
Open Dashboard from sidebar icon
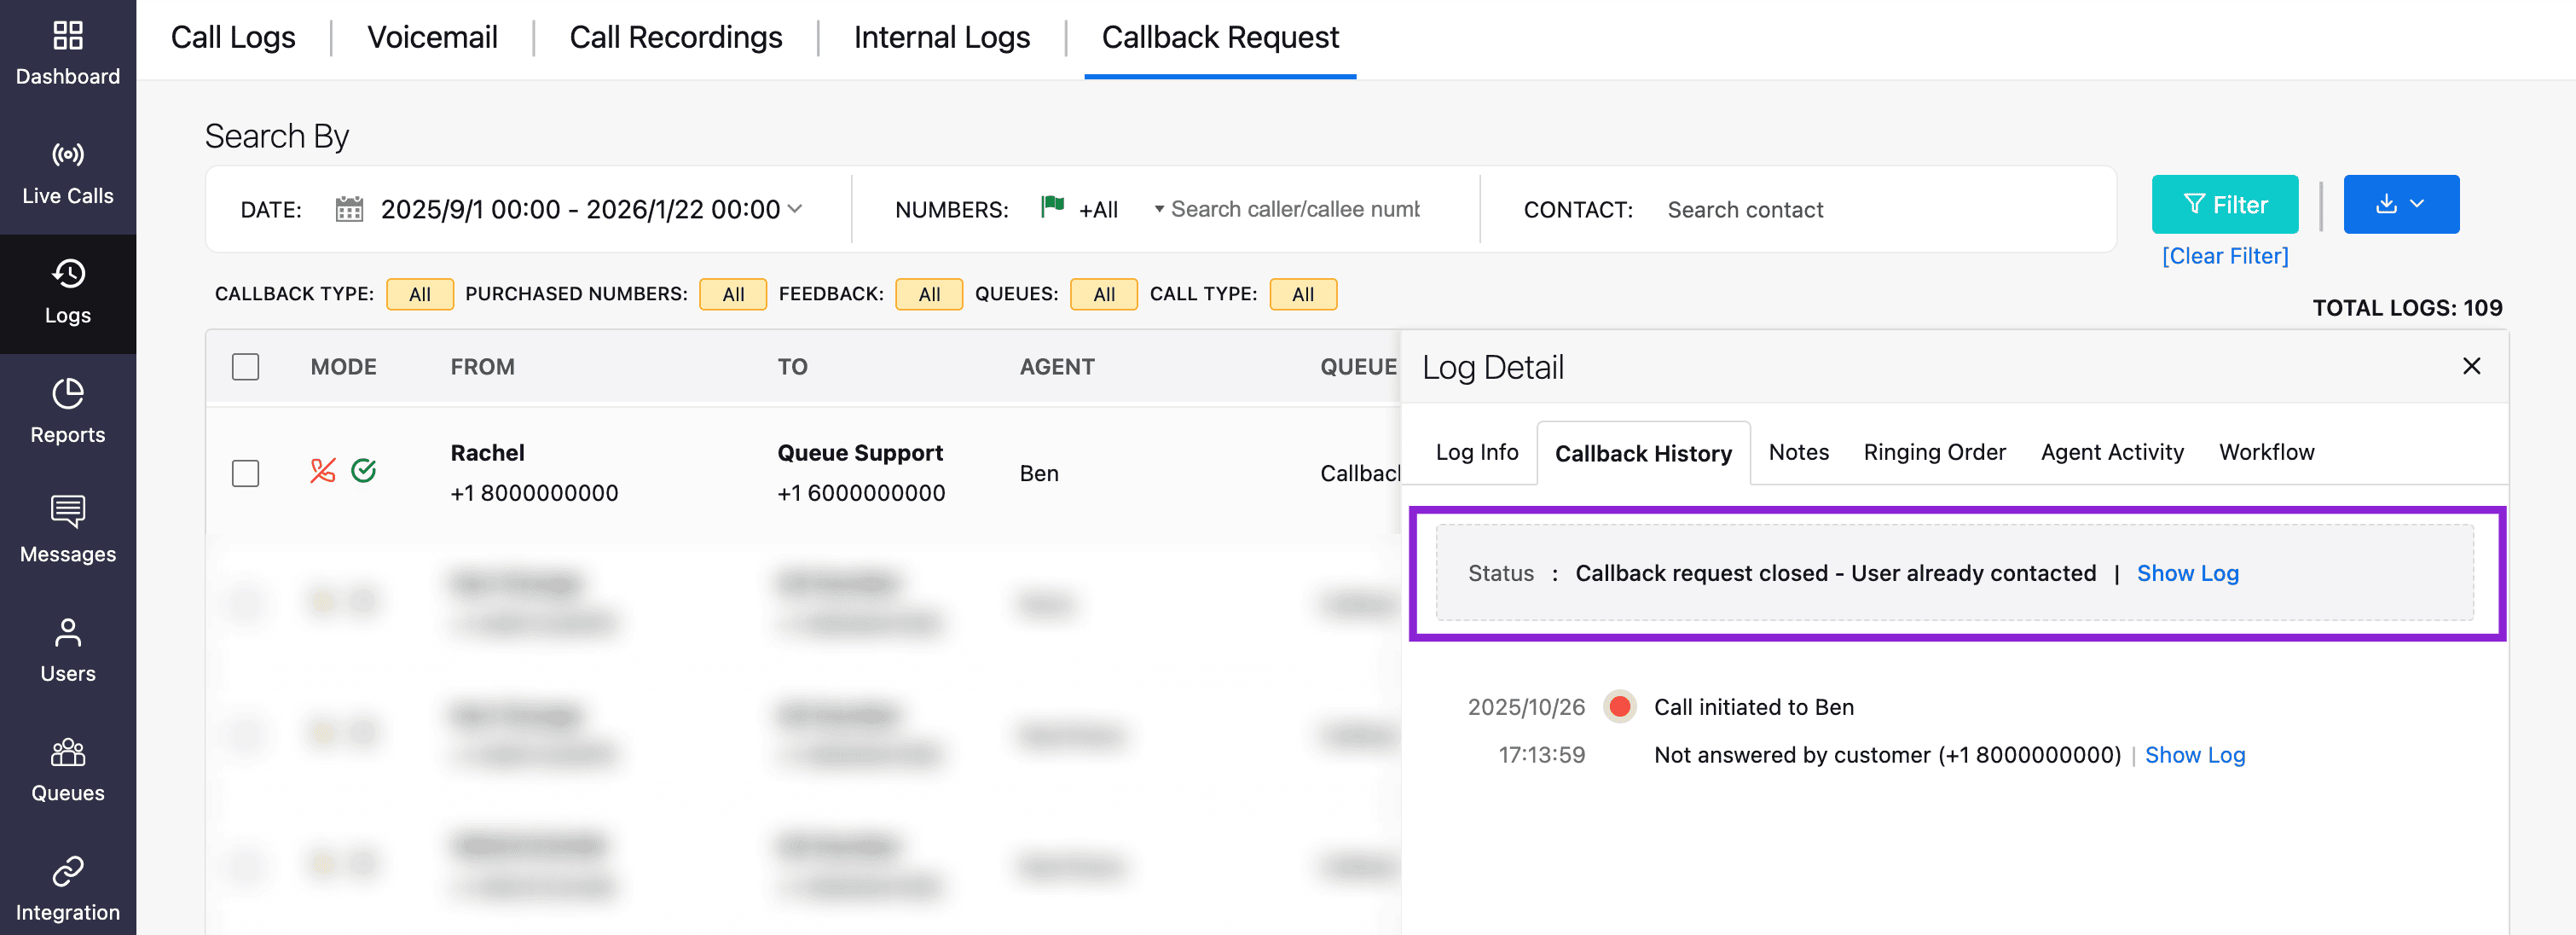(67, 36)
